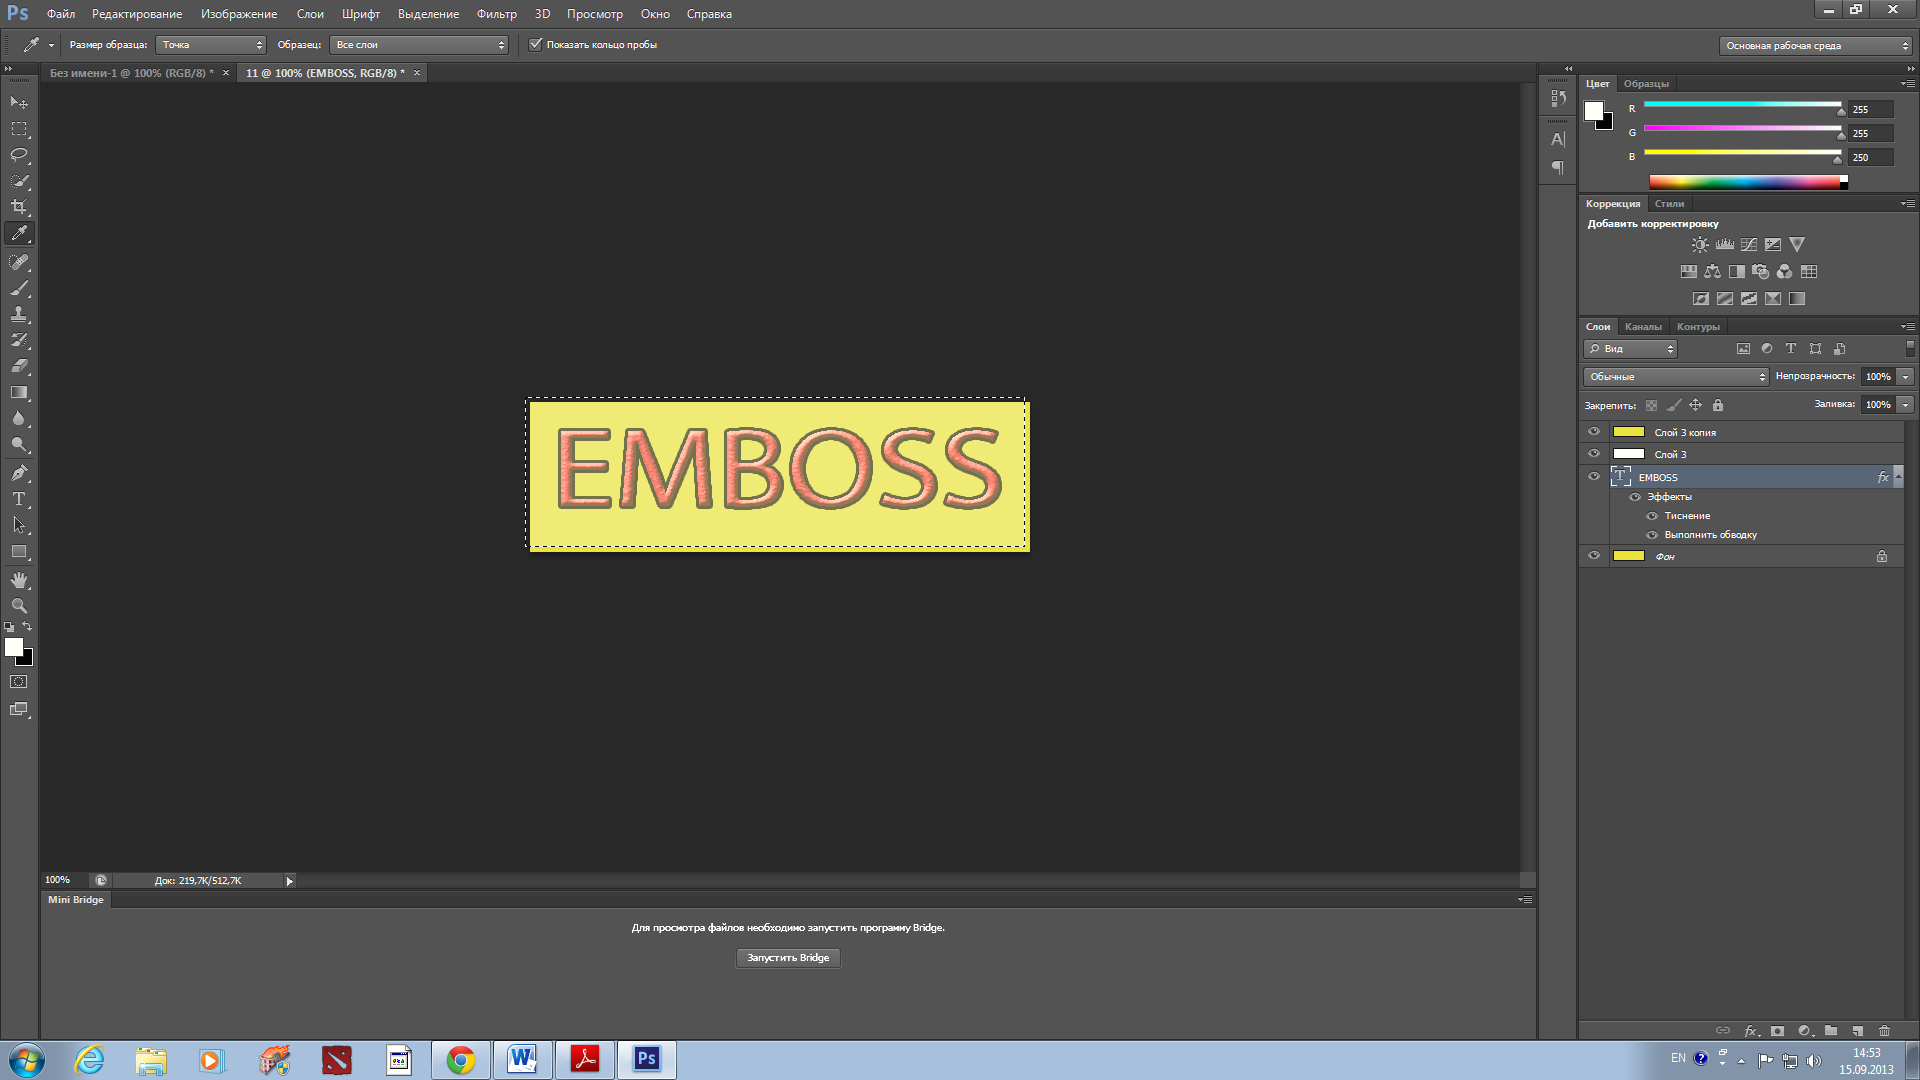The width and height of the screenshot is (1920, 1080).
Task: Select the Hand tool
Action: click(x=19, y=580)
